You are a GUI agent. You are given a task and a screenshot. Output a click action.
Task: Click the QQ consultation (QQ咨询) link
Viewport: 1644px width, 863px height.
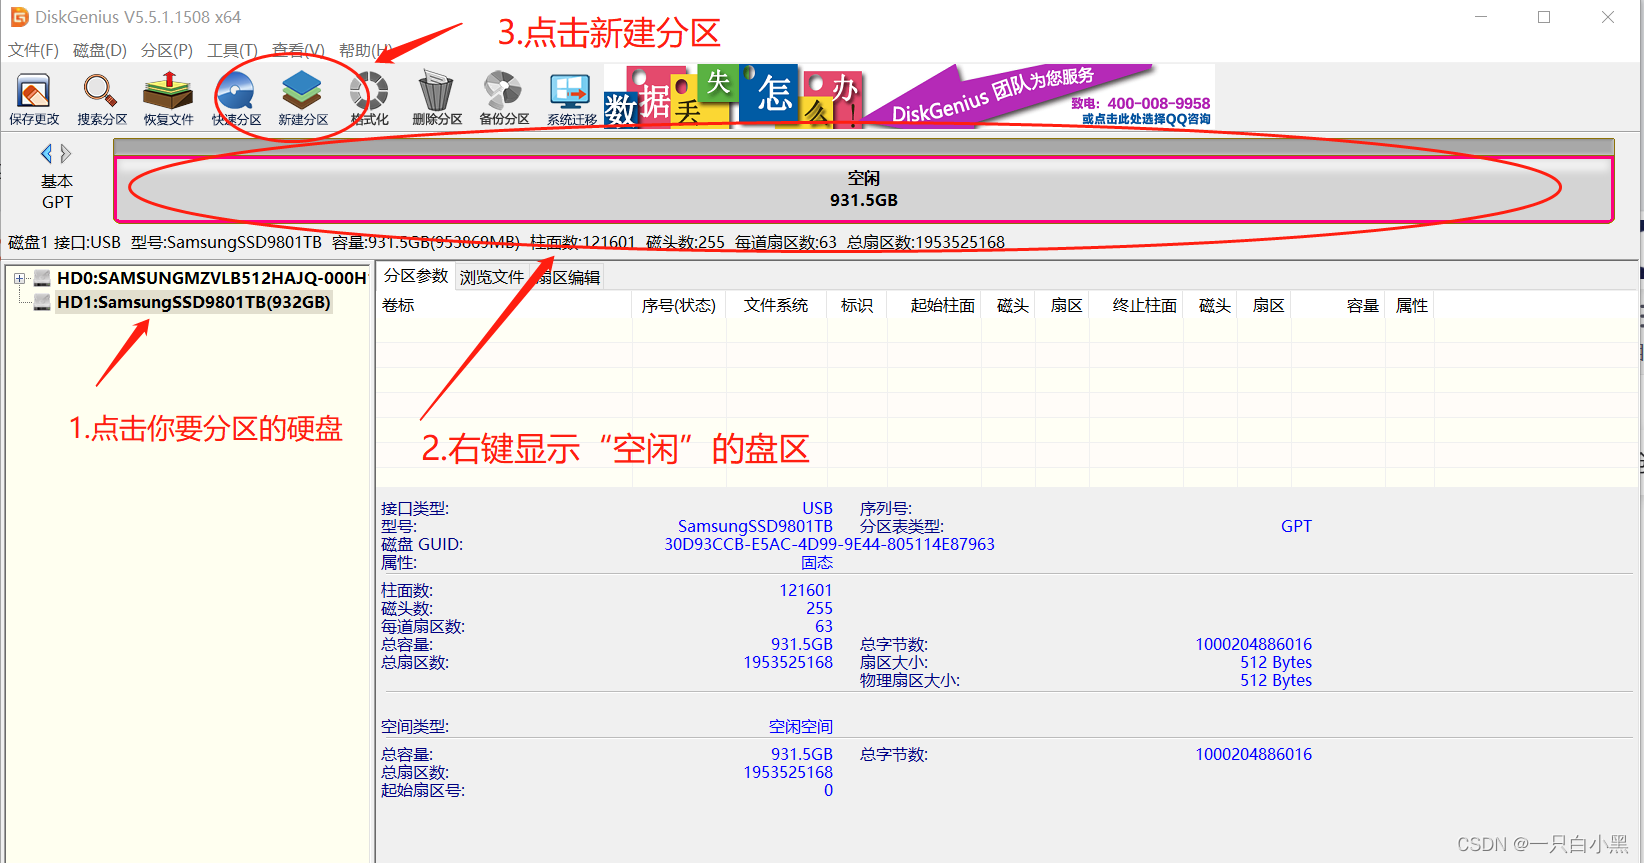[x=1146, y=119]
